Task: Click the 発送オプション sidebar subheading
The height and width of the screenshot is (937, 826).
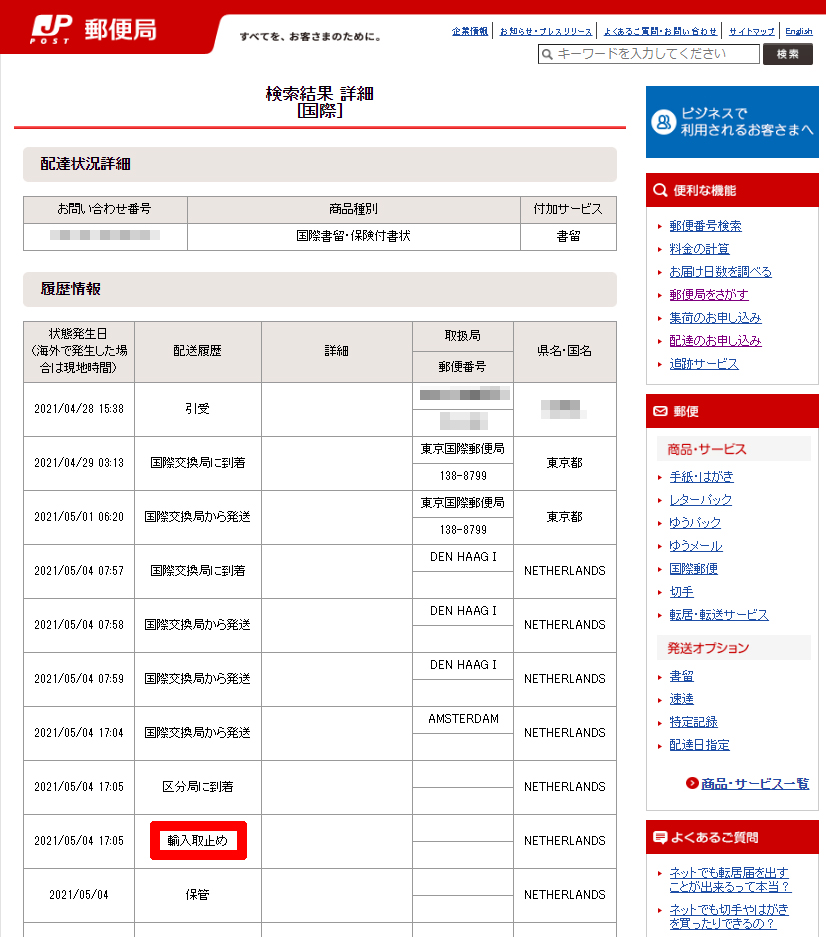Action: tap(733, 648)
